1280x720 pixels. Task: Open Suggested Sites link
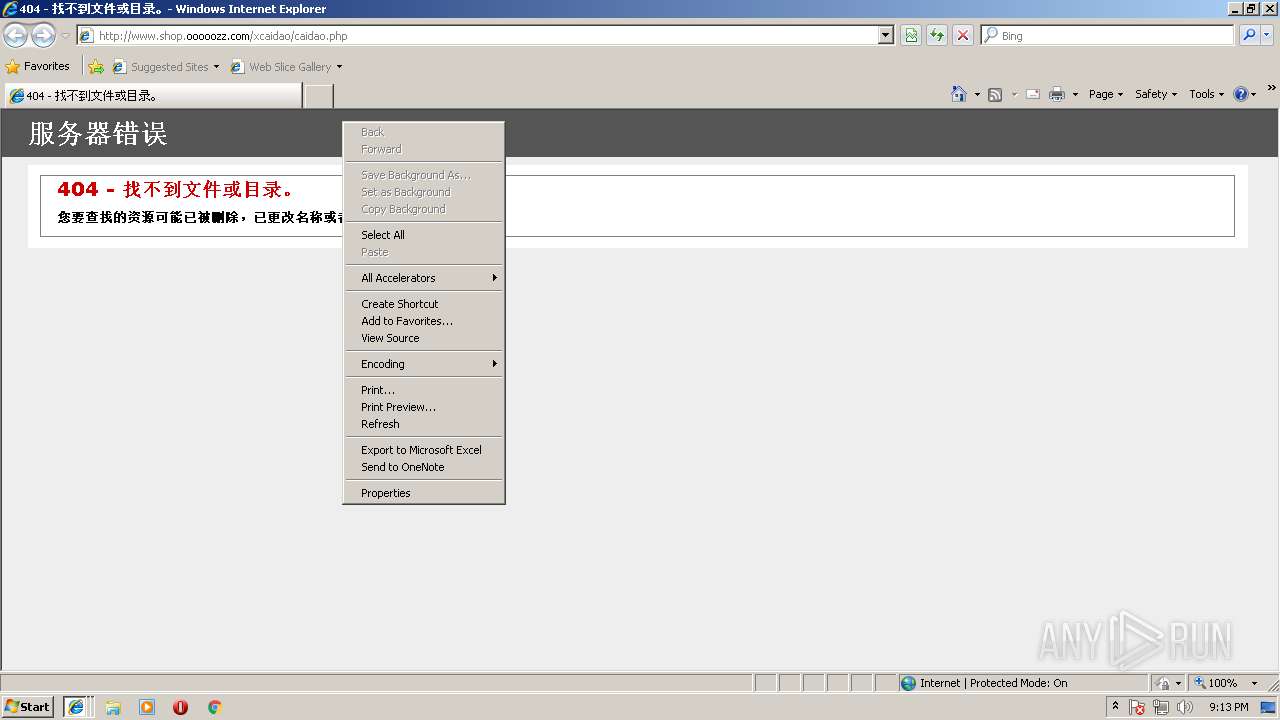point(165,67)
